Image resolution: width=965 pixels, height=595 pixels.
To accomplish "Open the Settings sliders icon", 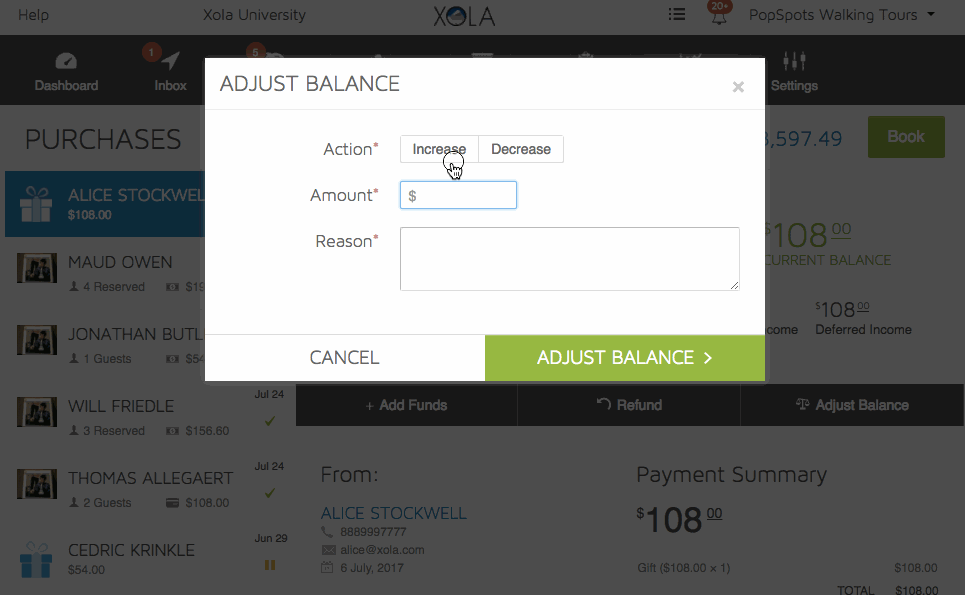I will tap(794, 61).
